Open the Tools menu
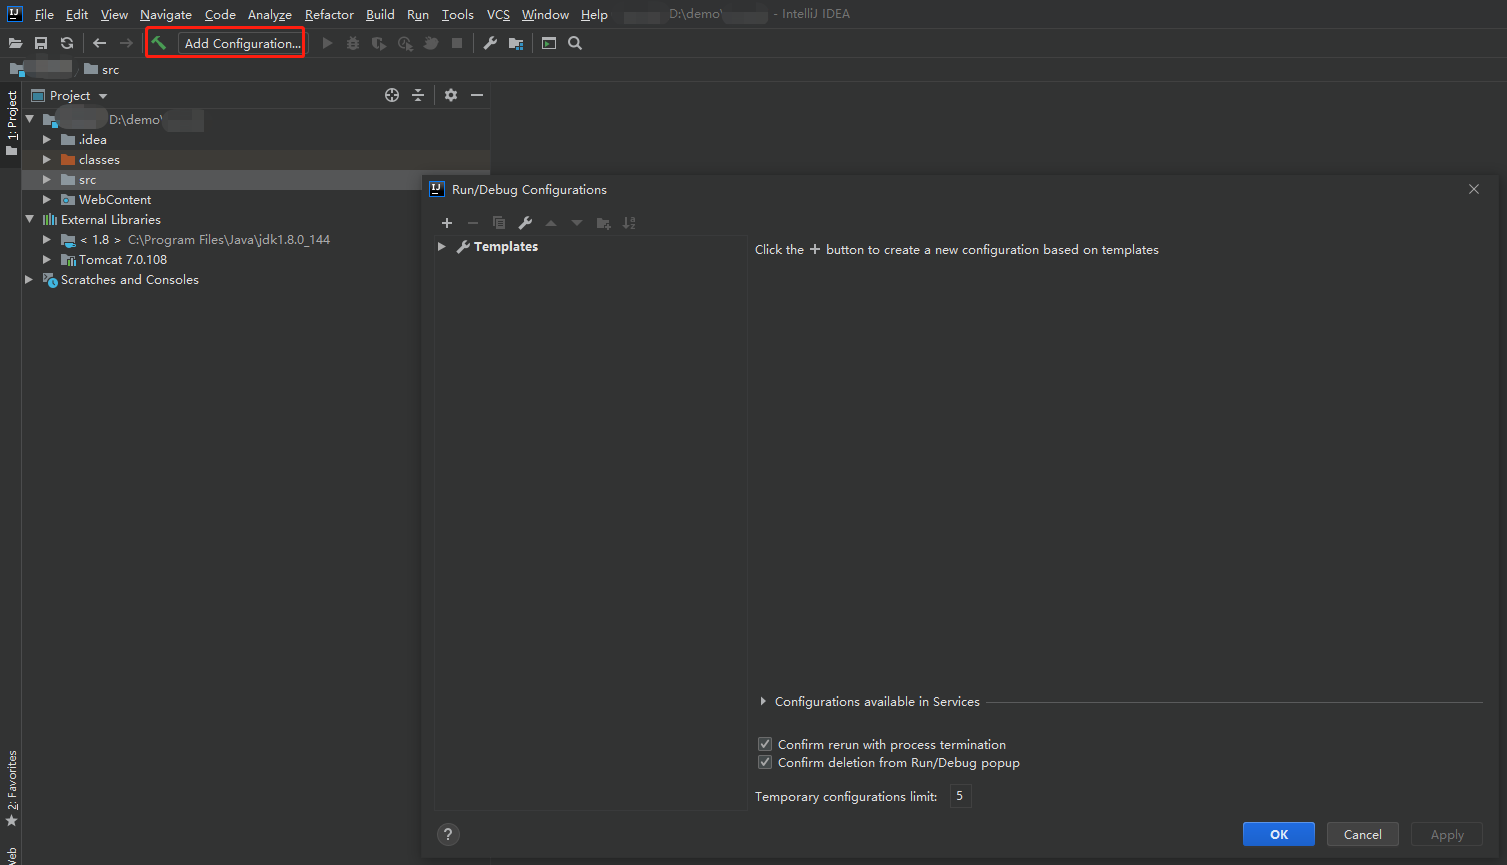The image size is (1507, 865). click(458, 14)
